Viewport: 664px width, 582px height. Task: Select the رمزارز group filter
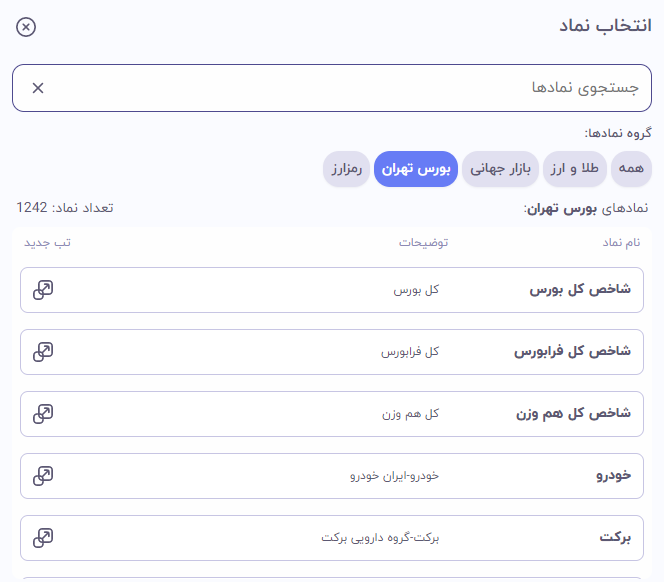click(346, 169)
